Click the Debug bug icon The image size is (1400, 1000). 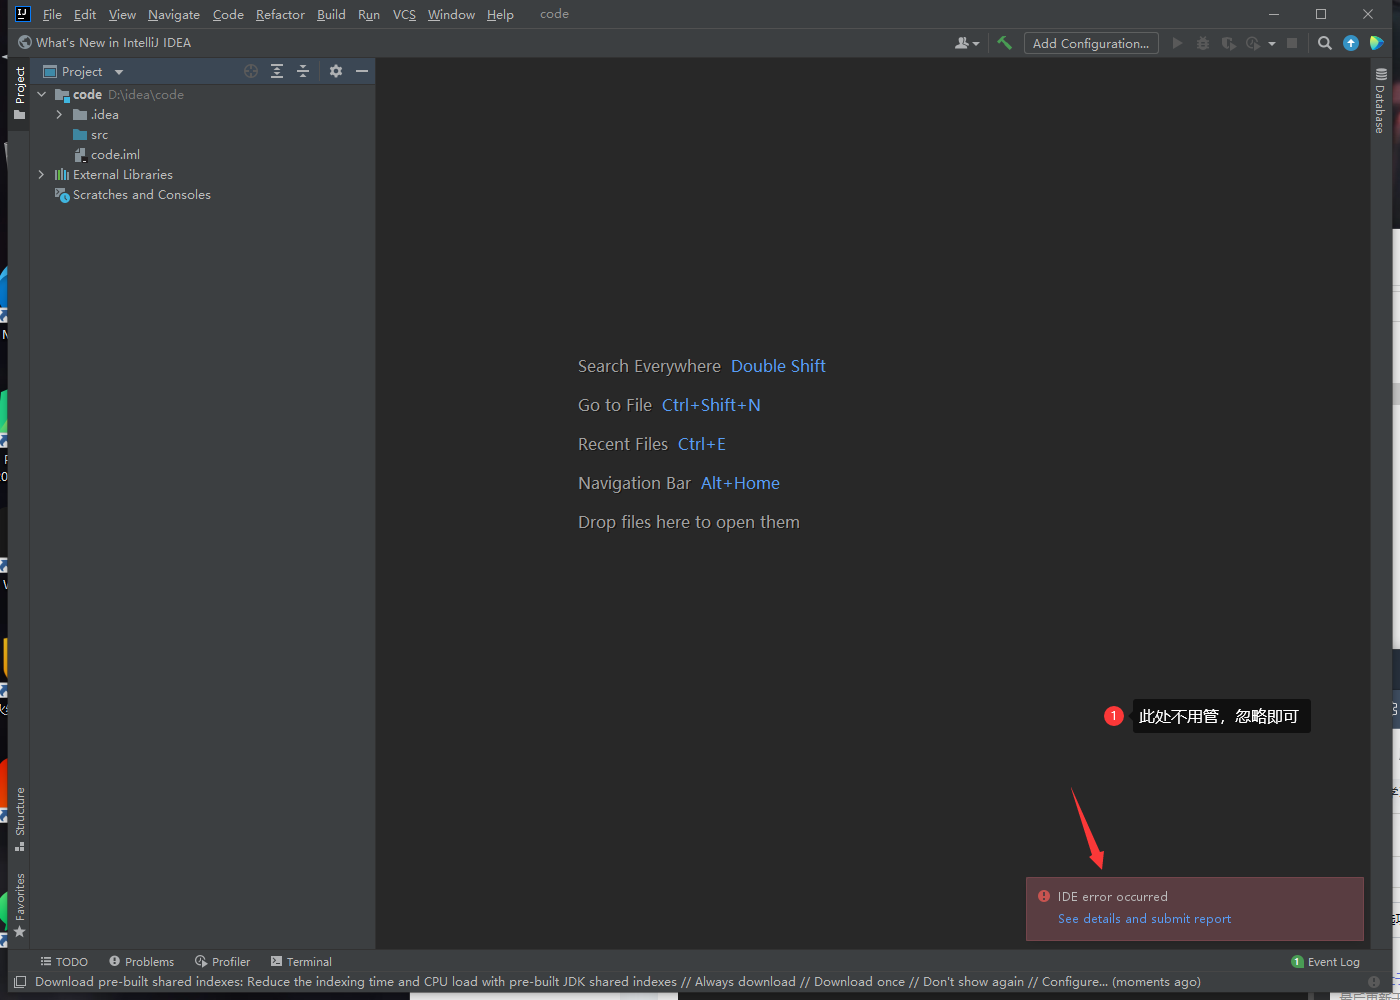tap(1203, 43)
